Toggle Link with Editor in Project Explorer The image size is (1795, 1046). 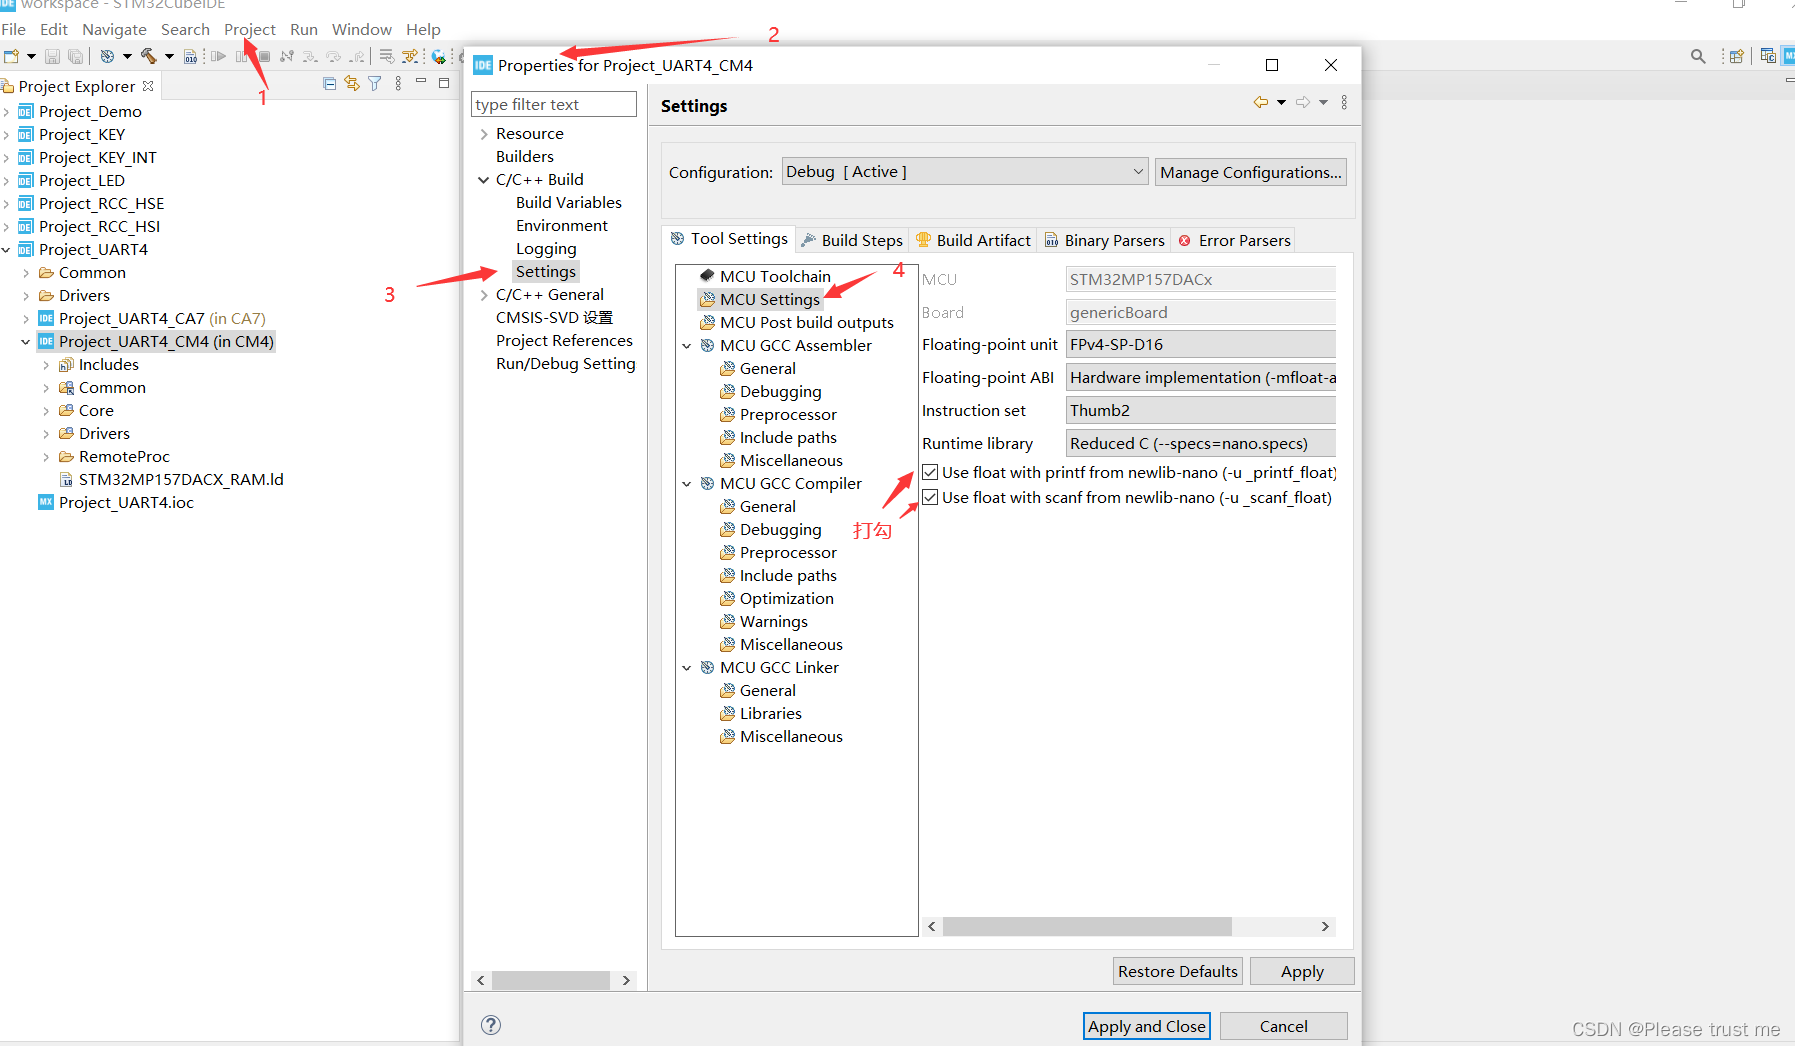[x=352, y=83]
